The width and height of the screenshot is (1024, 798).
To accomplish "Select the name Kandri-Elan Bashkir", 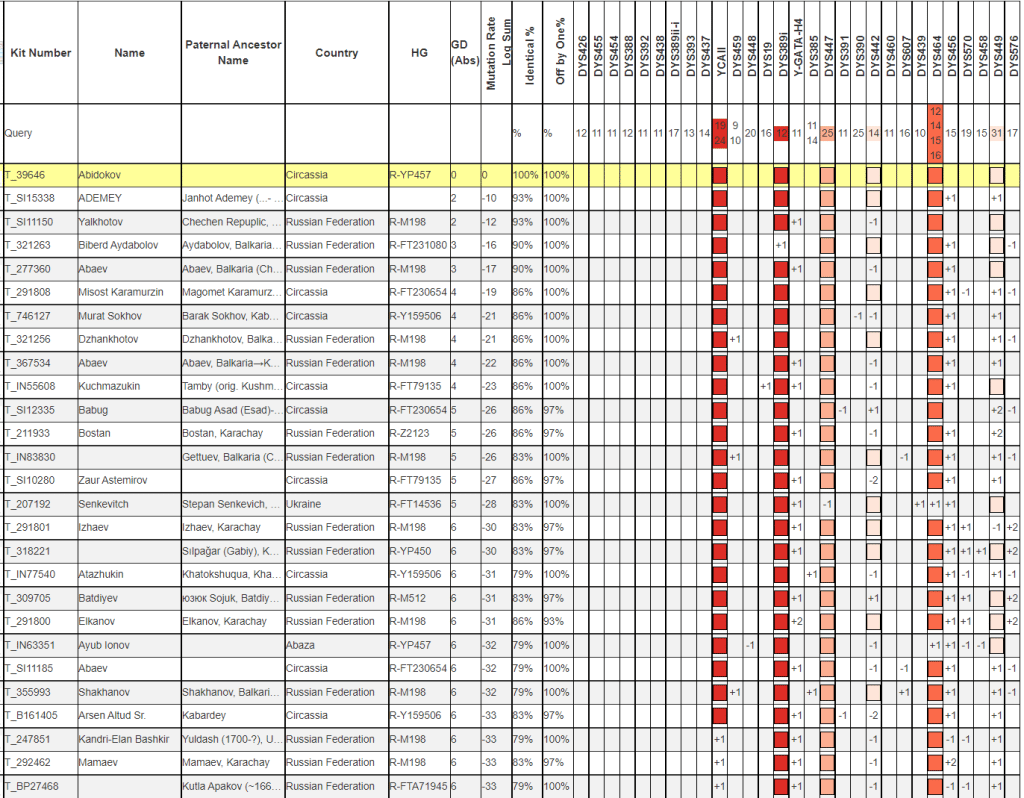I will click(x=125, y=739).
